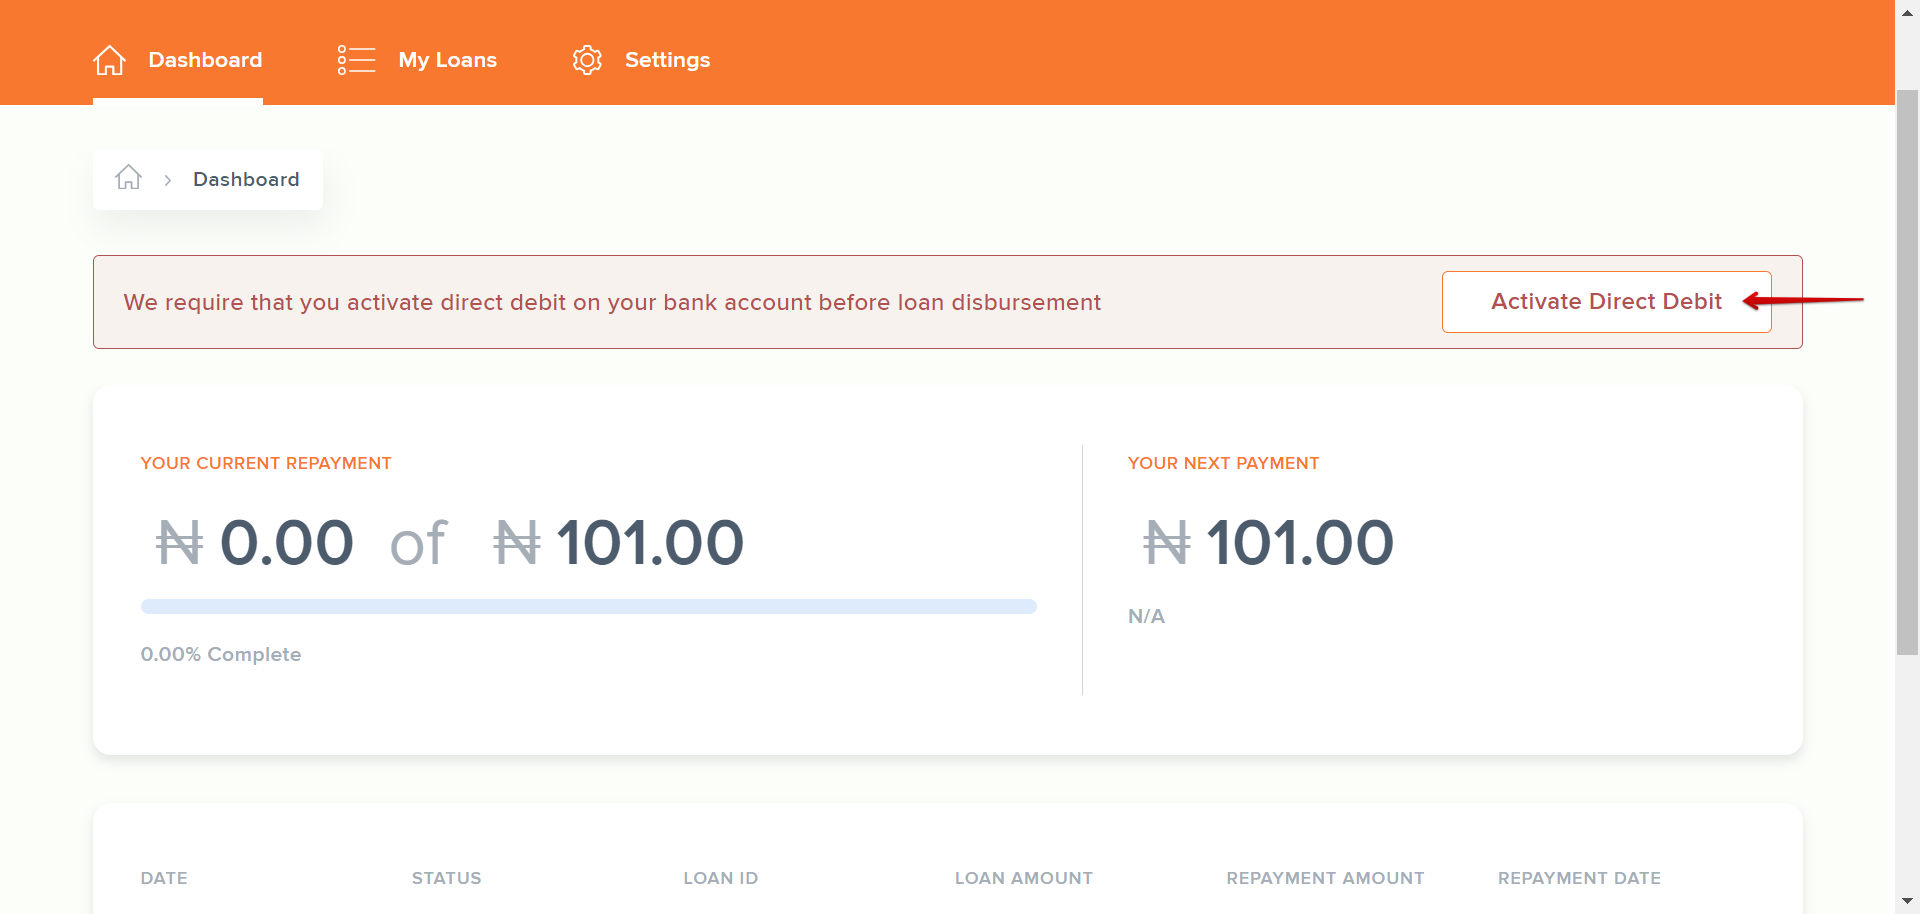
Task: Open the Dashboard tab label
Action: [205, 60]
